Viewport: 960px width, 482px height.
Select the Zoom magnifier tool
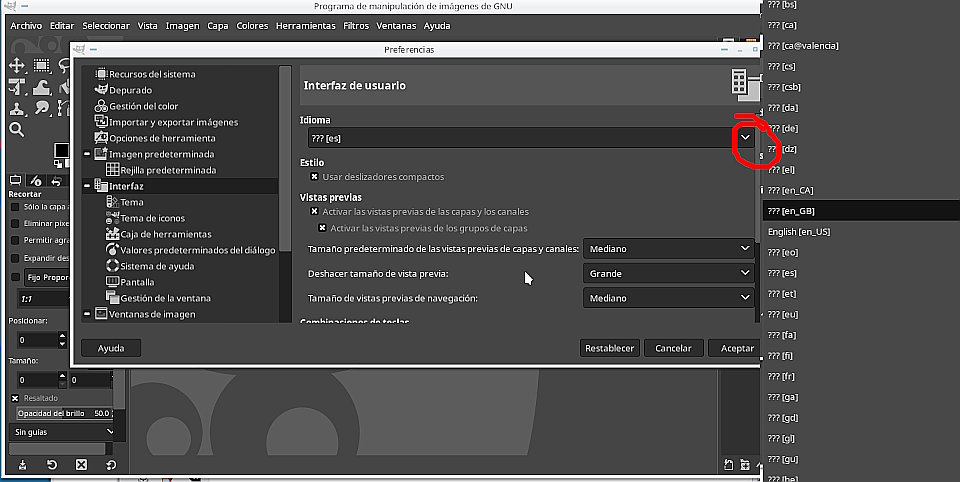tap(17, 129)
